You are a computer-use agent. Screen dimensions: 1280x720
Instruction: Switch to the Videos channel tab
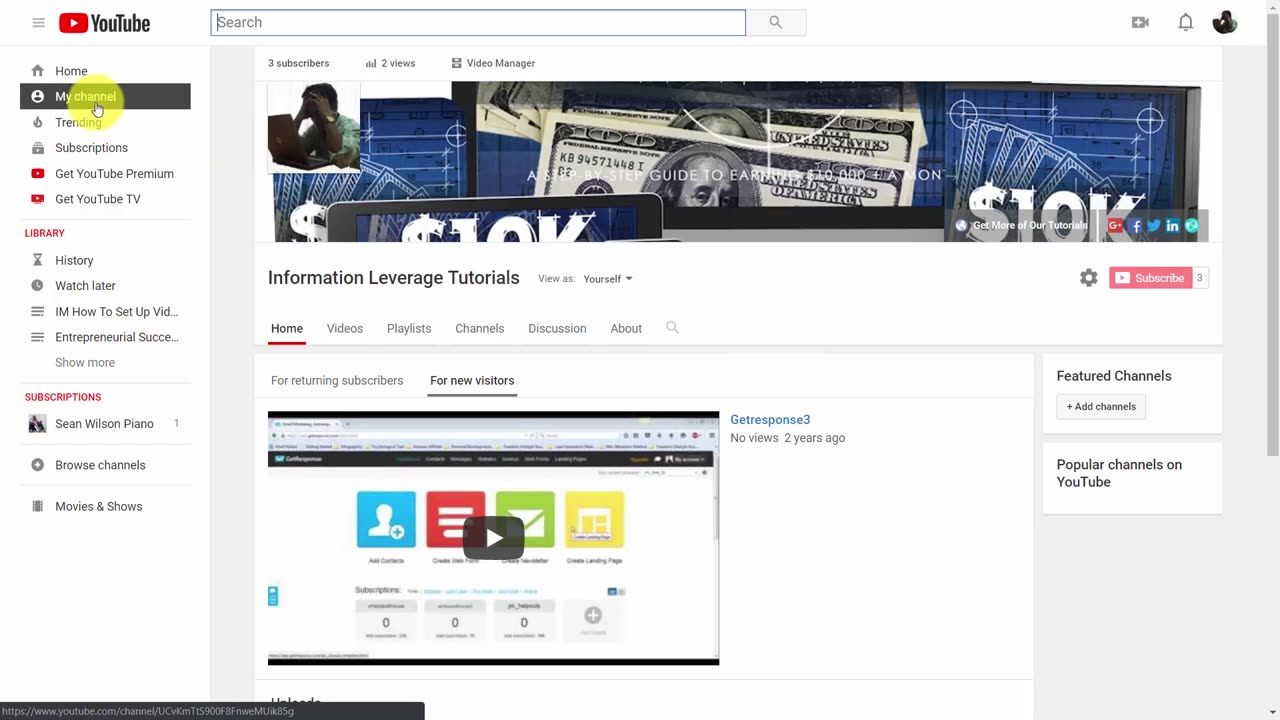[x=345, y=328]
